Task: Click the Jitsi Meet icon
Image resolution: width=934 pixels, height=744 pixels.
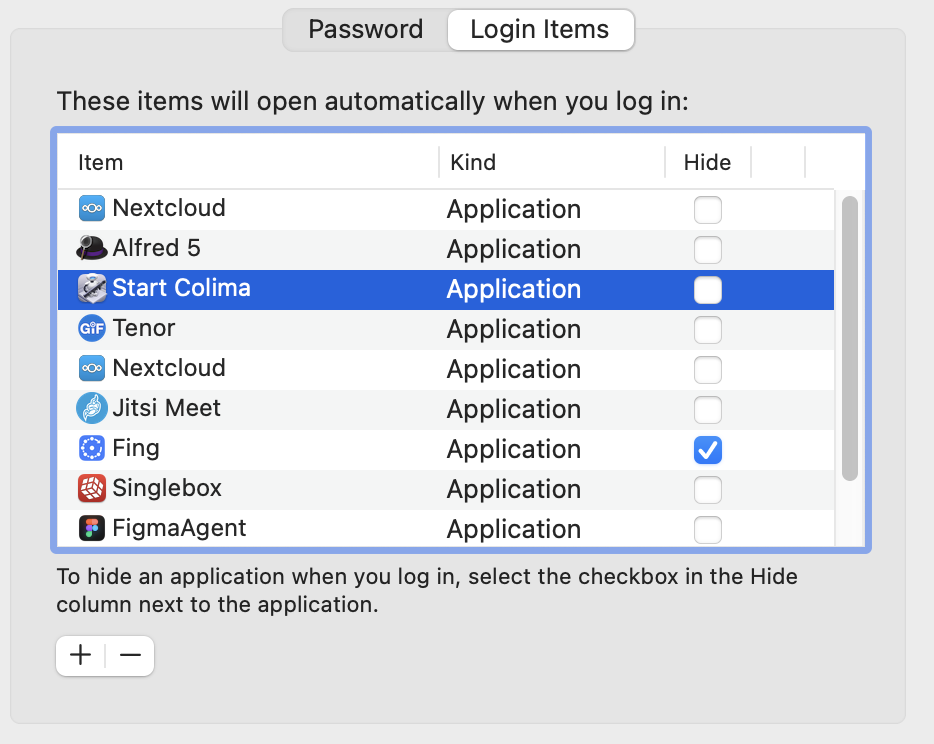Action: pos(92,408)
